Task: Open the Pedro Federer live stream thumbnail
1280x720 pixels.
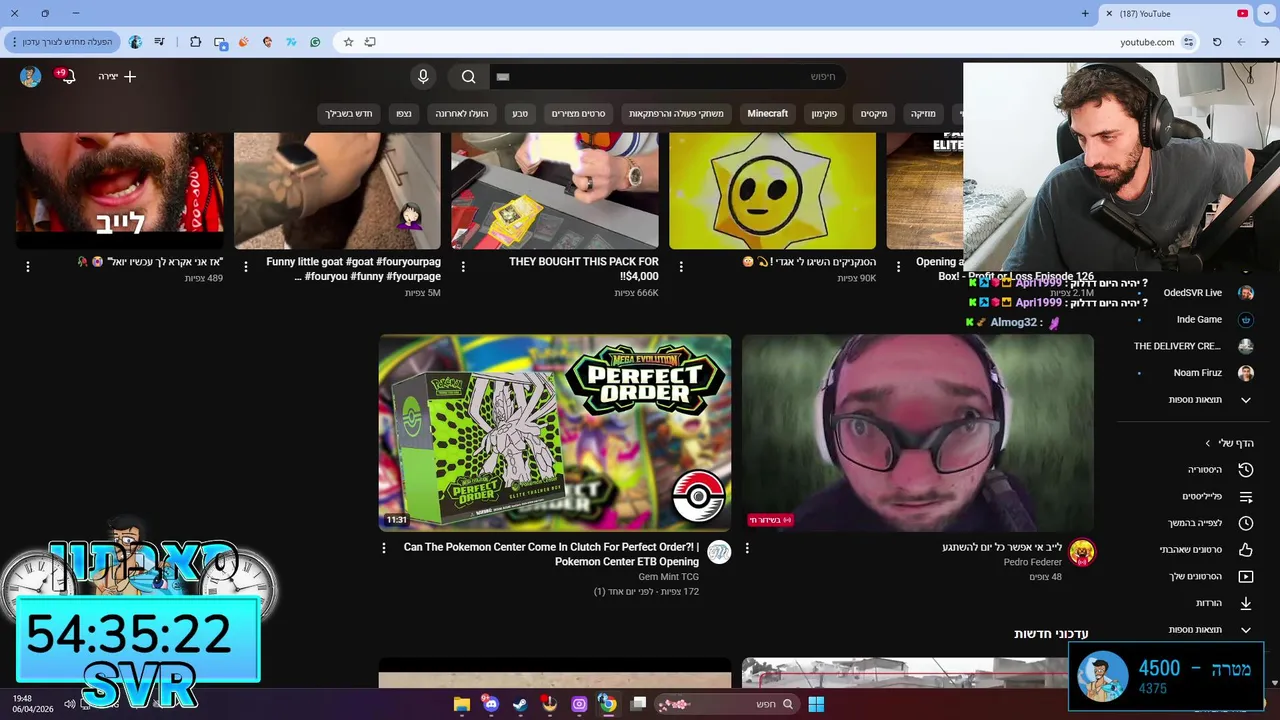Action: click(918, 432)
